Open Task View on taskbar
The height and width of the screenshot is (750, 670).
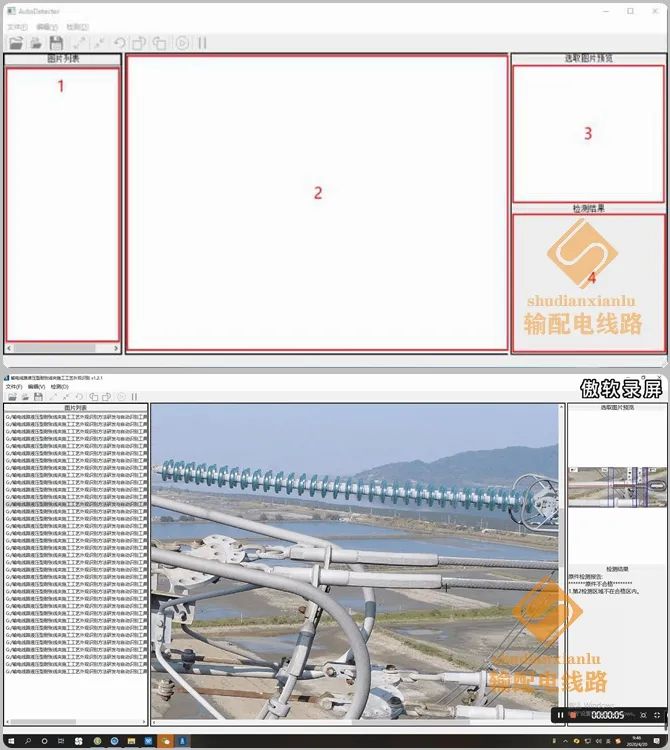(61, 741)
